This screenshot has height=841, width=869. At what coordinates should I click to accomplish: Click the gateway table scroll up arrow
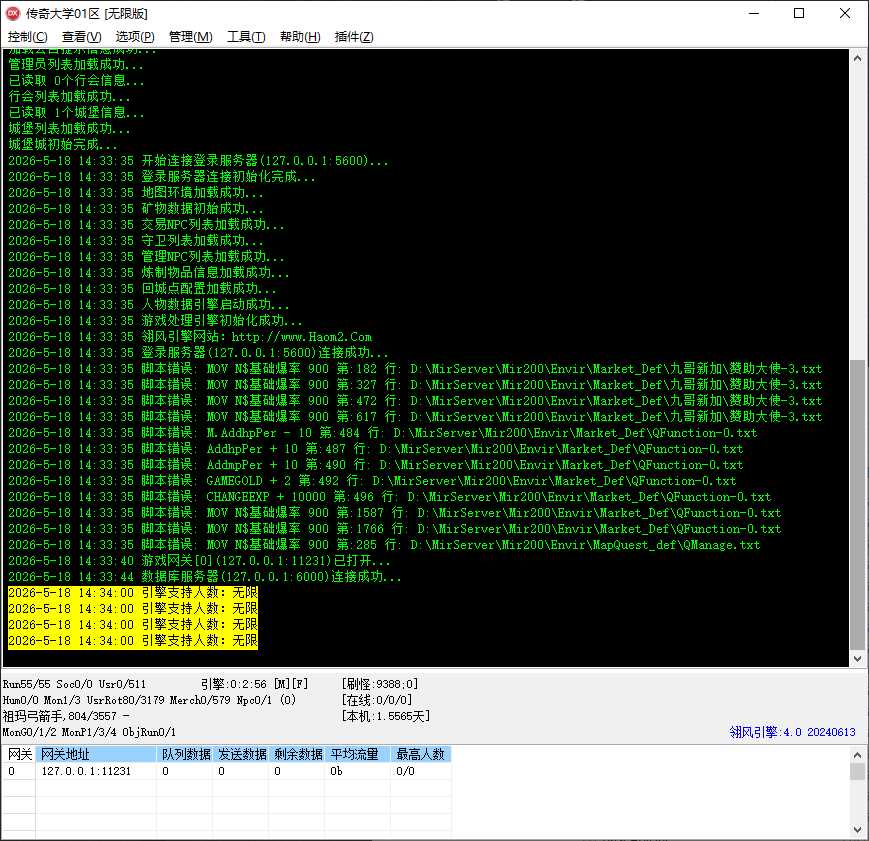(857, 755)
